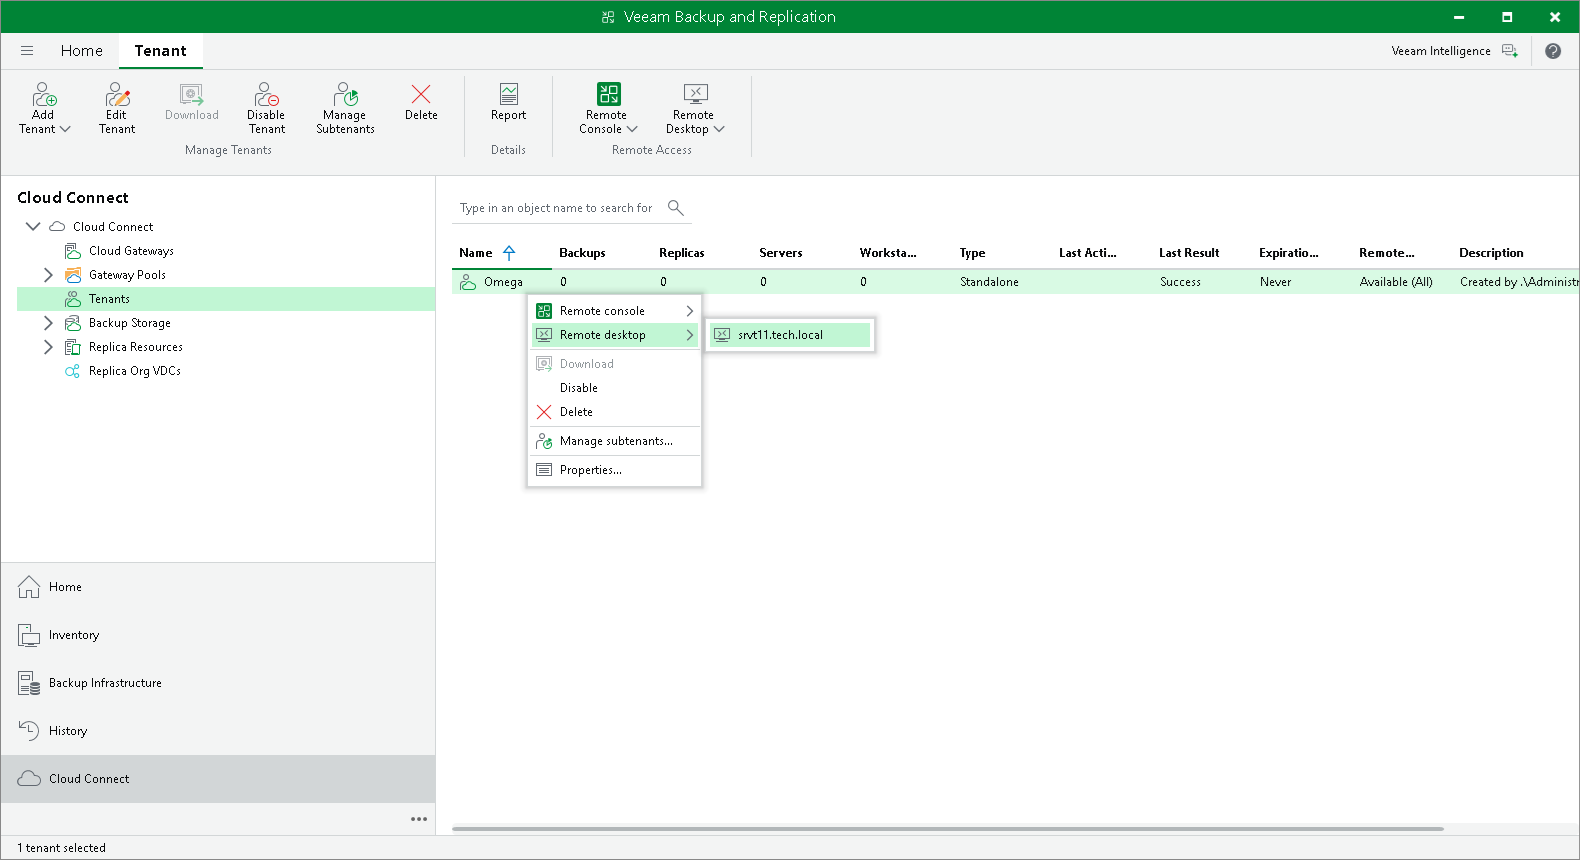Expand the Backup Storage tree node

click(48, 323)
